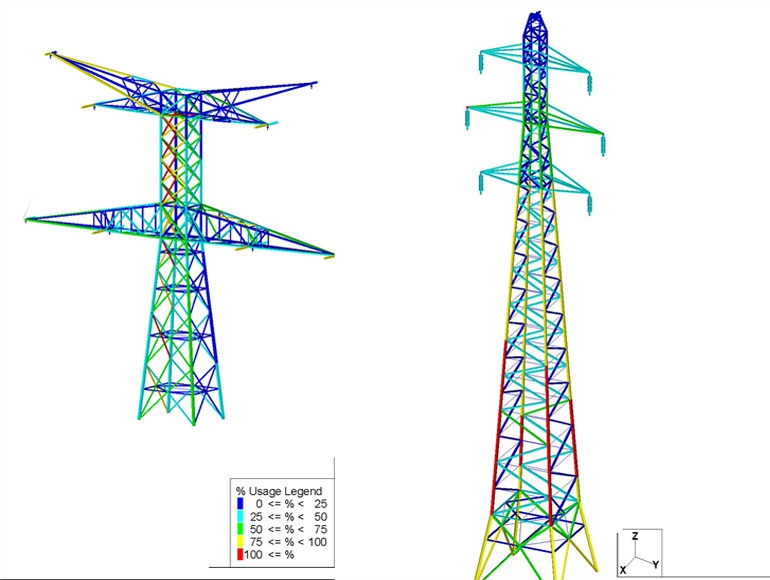Select the '100 <= %' legend entry
Screen dimensions: 770x580
(x=269, y=555)
